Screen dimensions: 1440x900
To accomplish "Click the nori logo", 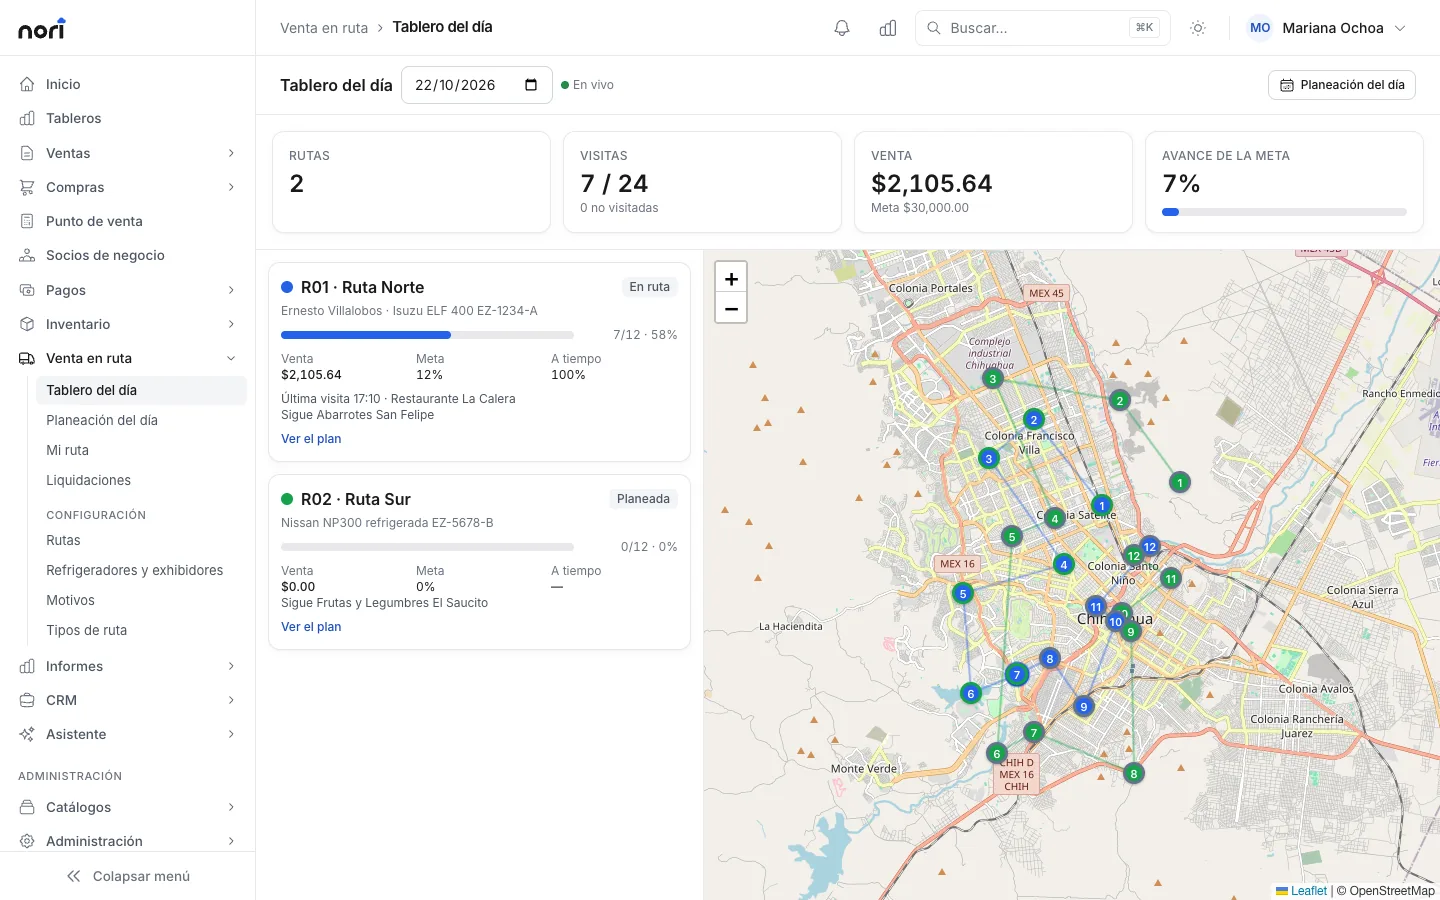I will pos(42,29).
